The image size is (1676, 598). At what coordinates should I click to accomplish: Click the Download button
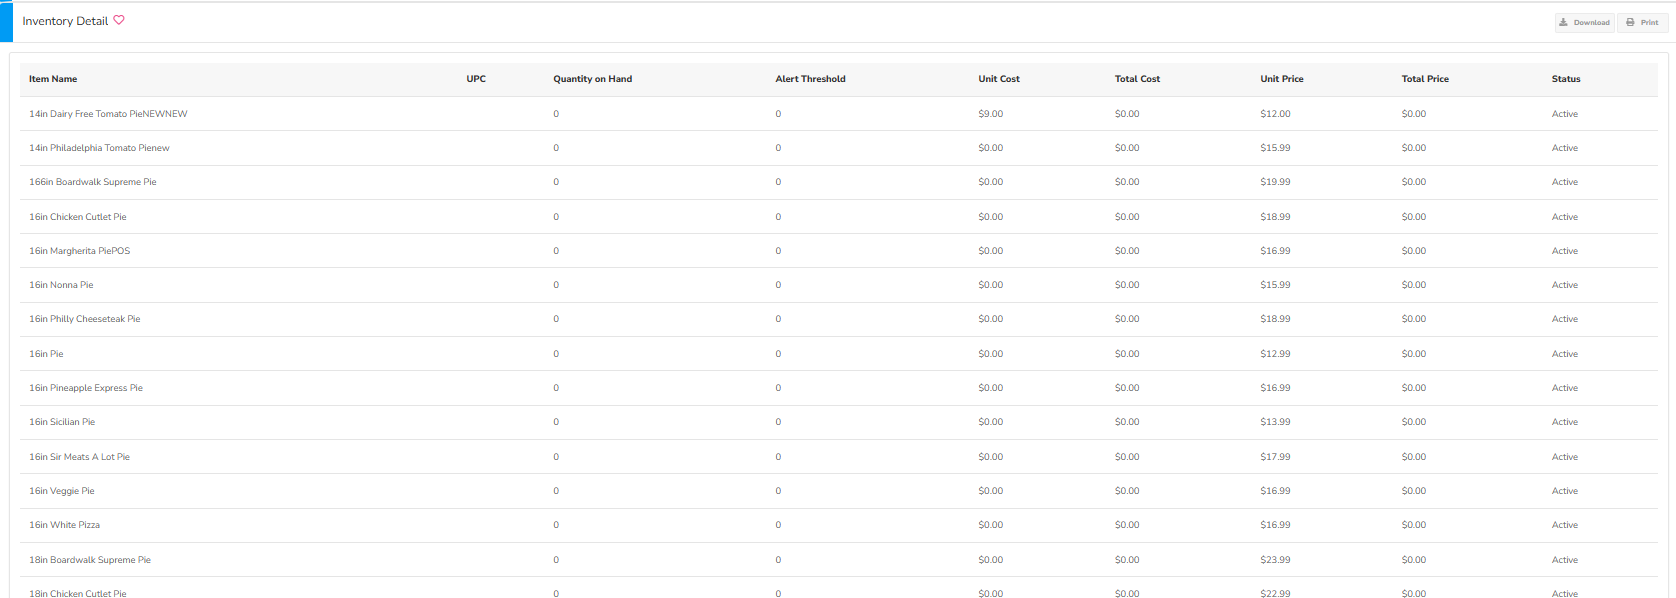[x=1584, y=22]
